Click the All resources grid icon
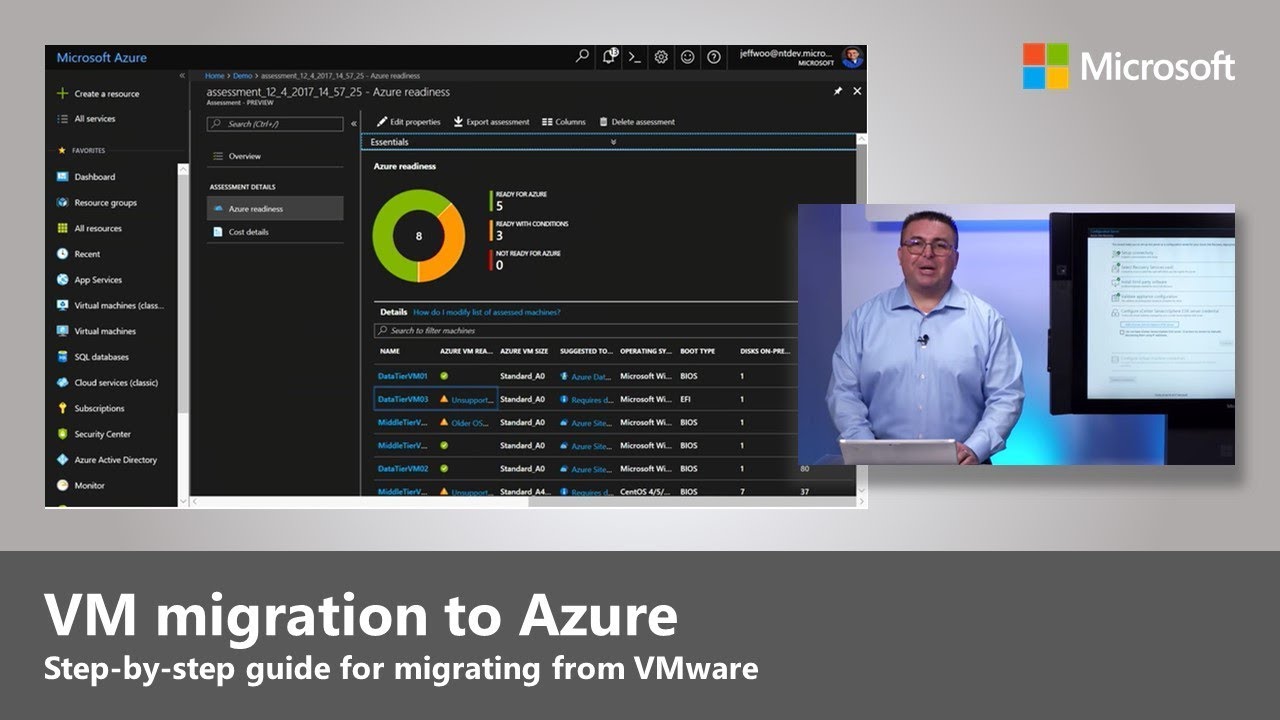The height and width of the screenshot is (720, 1280). 63,228
